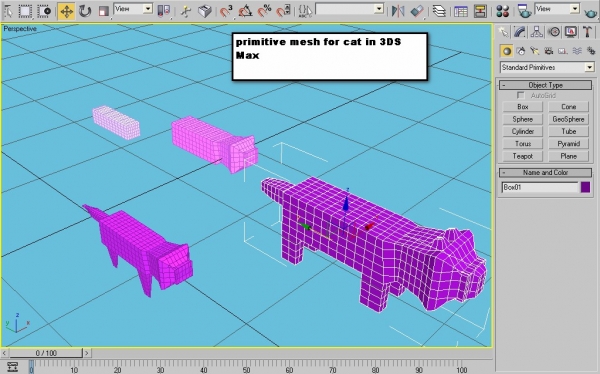Select the Scale tool
This screenshot has width=600, height=374.
pyautogui.click(x=103, y=11)
